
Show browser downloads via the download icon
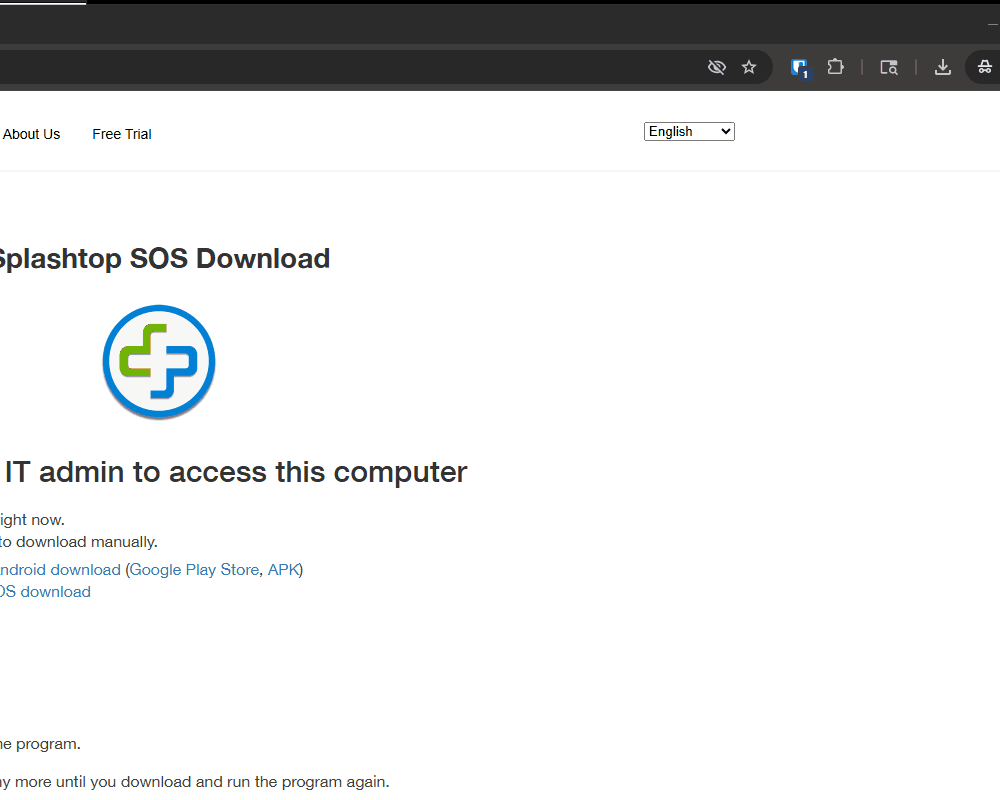(x=942, y=67)
